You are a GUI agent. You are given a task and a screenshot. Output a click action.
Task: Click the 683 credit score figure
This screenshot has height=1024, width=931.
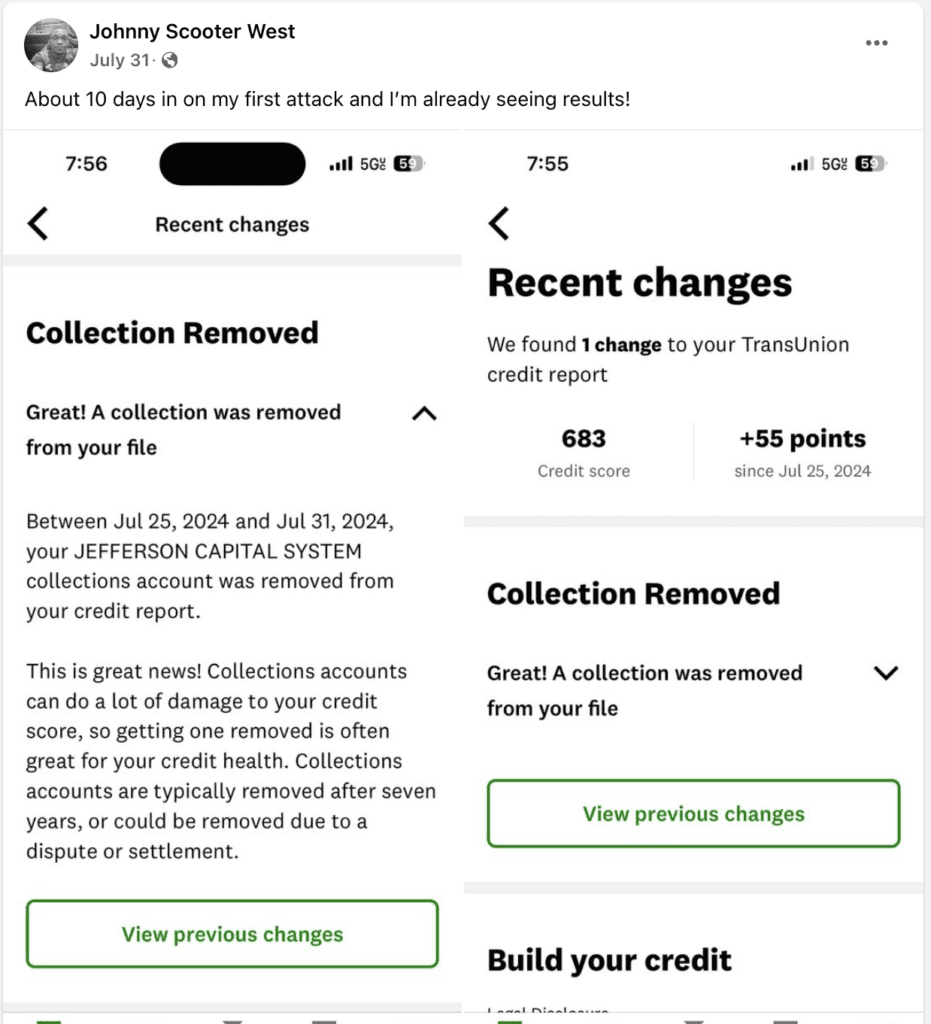[x=584, y=439]
